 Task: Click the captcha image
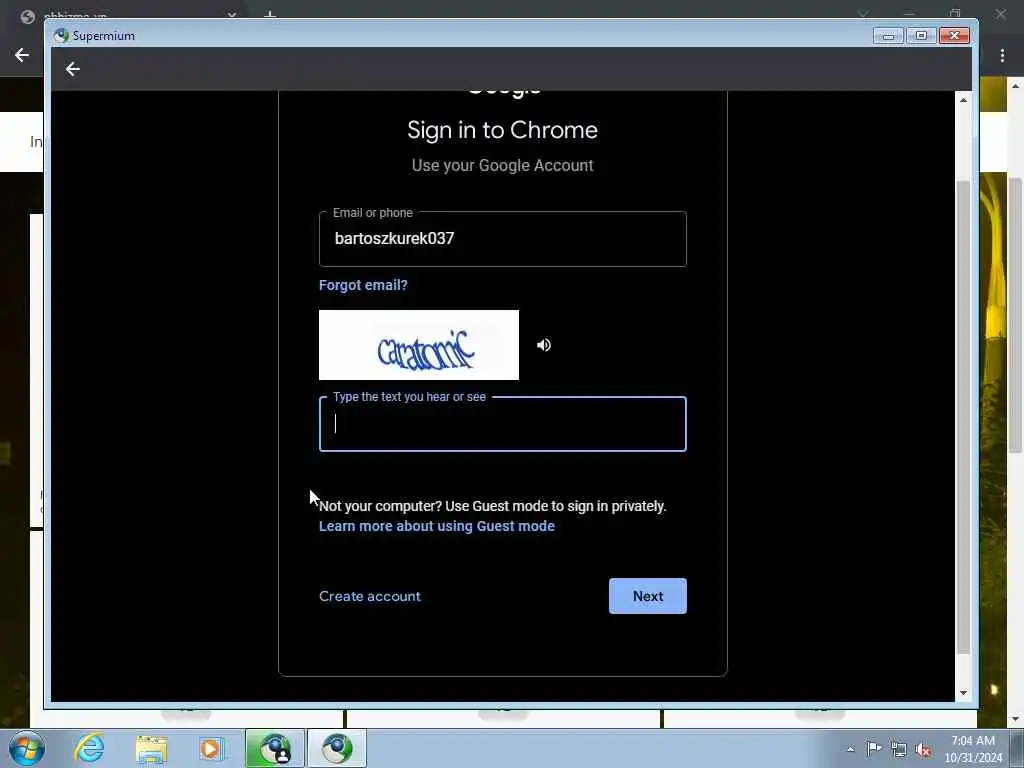pos(419,345)
